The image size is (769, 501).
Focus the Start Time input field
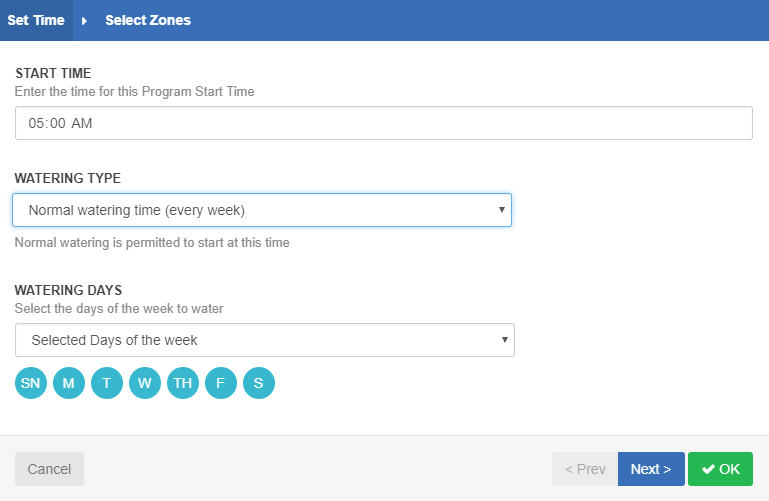point(384,123)
